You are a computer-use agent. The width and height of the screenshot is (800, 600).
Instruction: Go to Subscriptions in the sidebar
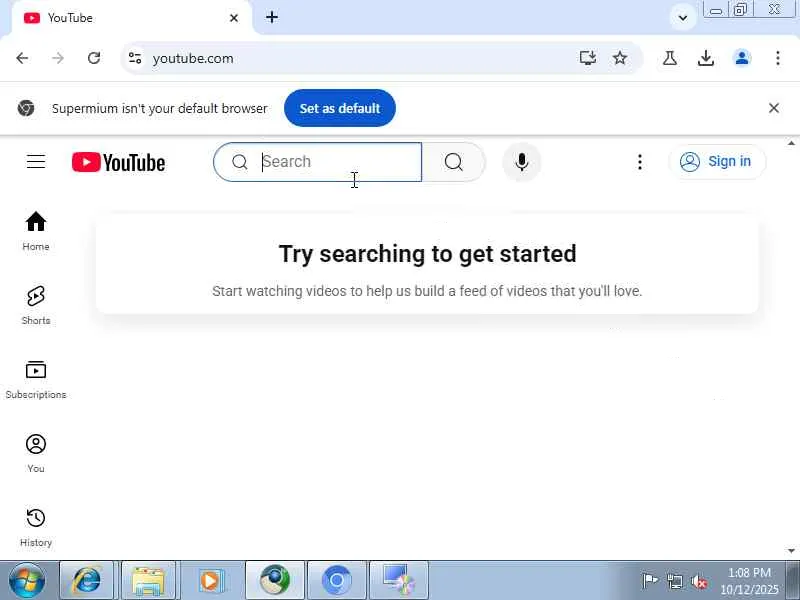coord(36,379)
